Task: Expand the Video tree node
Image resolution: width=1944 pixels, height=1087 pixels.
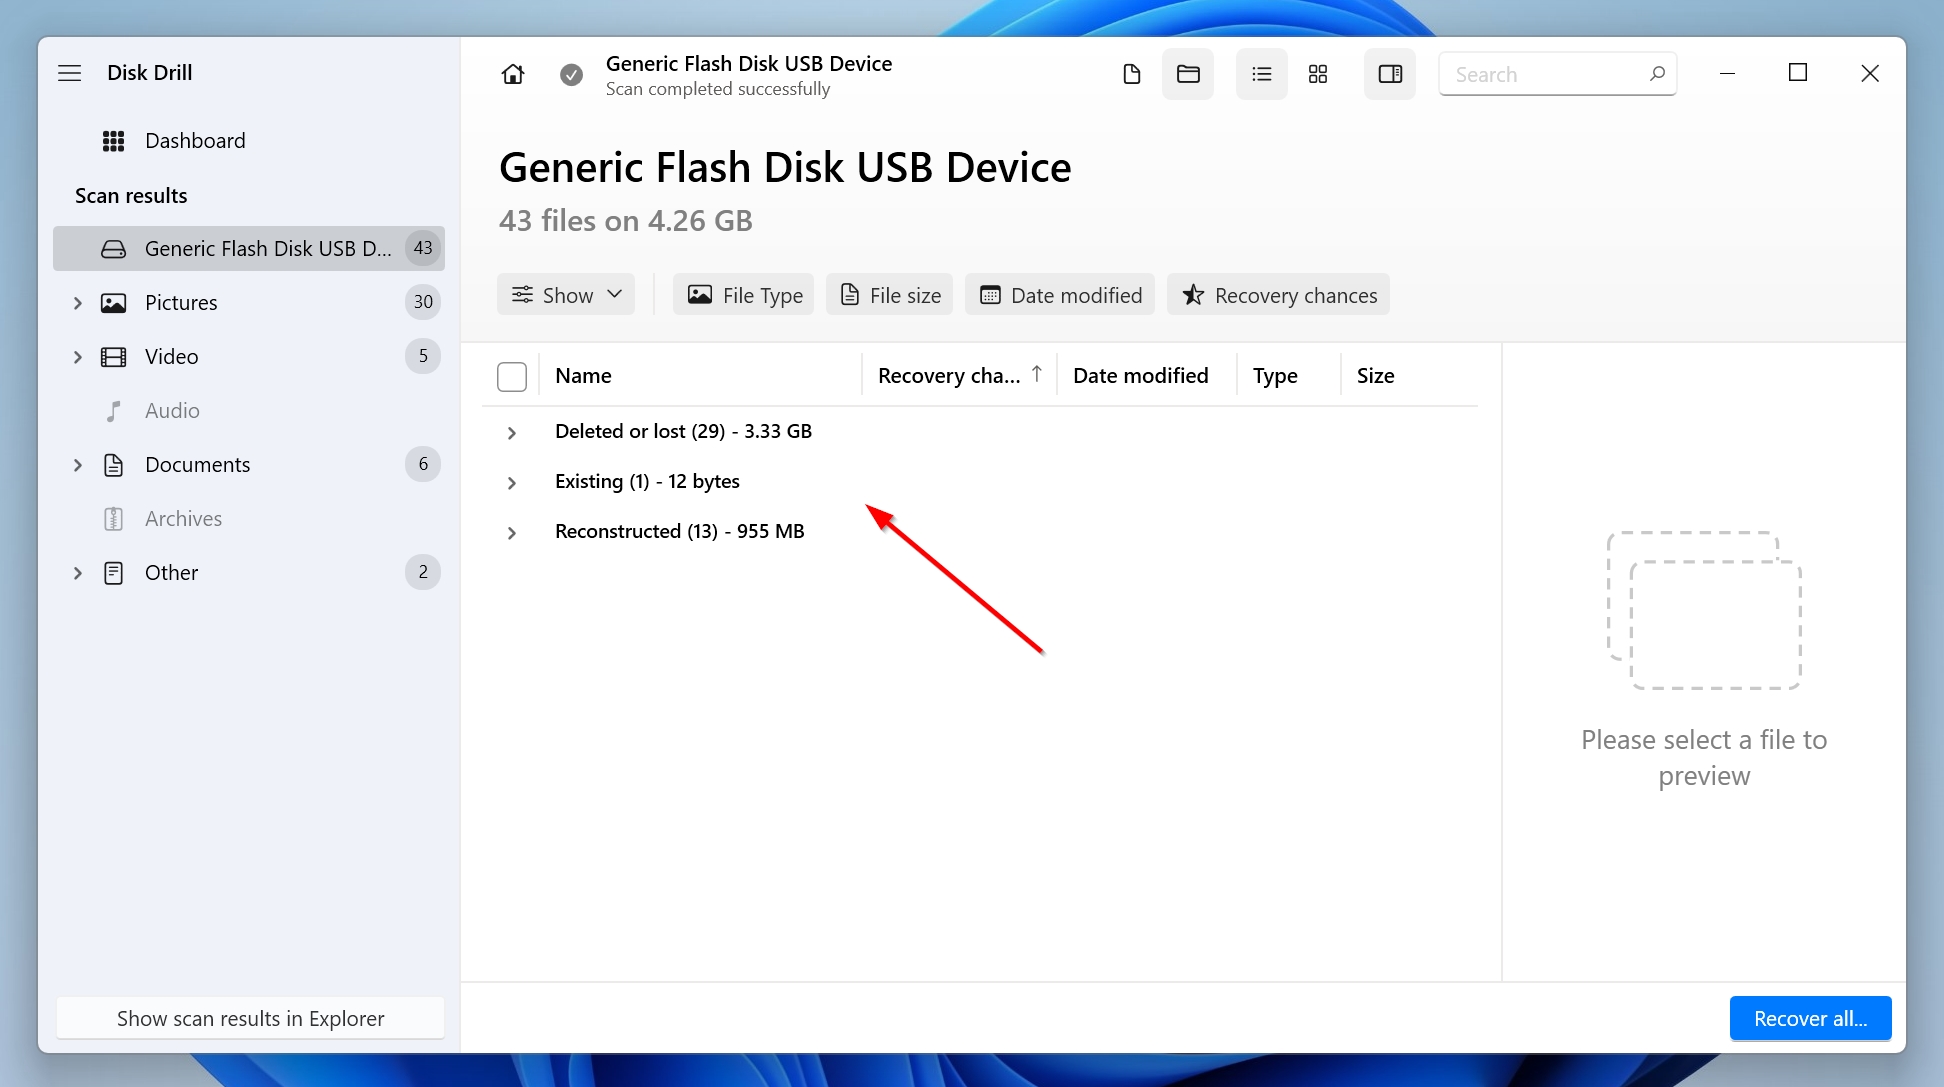Action: pyautogui.click(x=78, y=357)
